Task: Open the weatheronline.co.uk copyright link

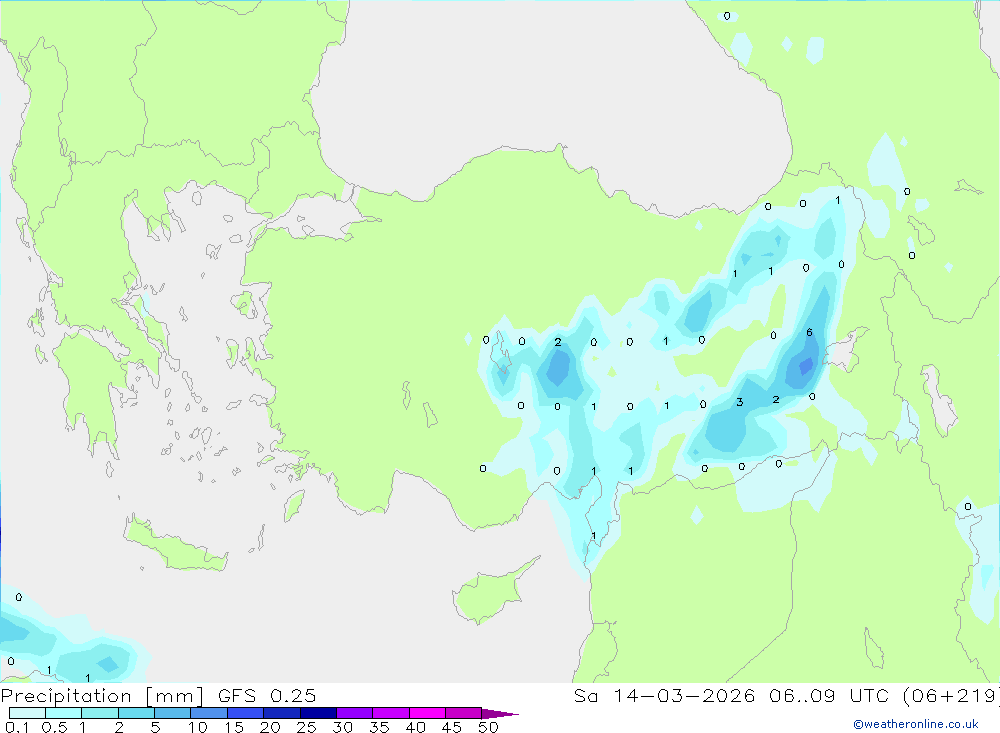Action: (915, 724)
